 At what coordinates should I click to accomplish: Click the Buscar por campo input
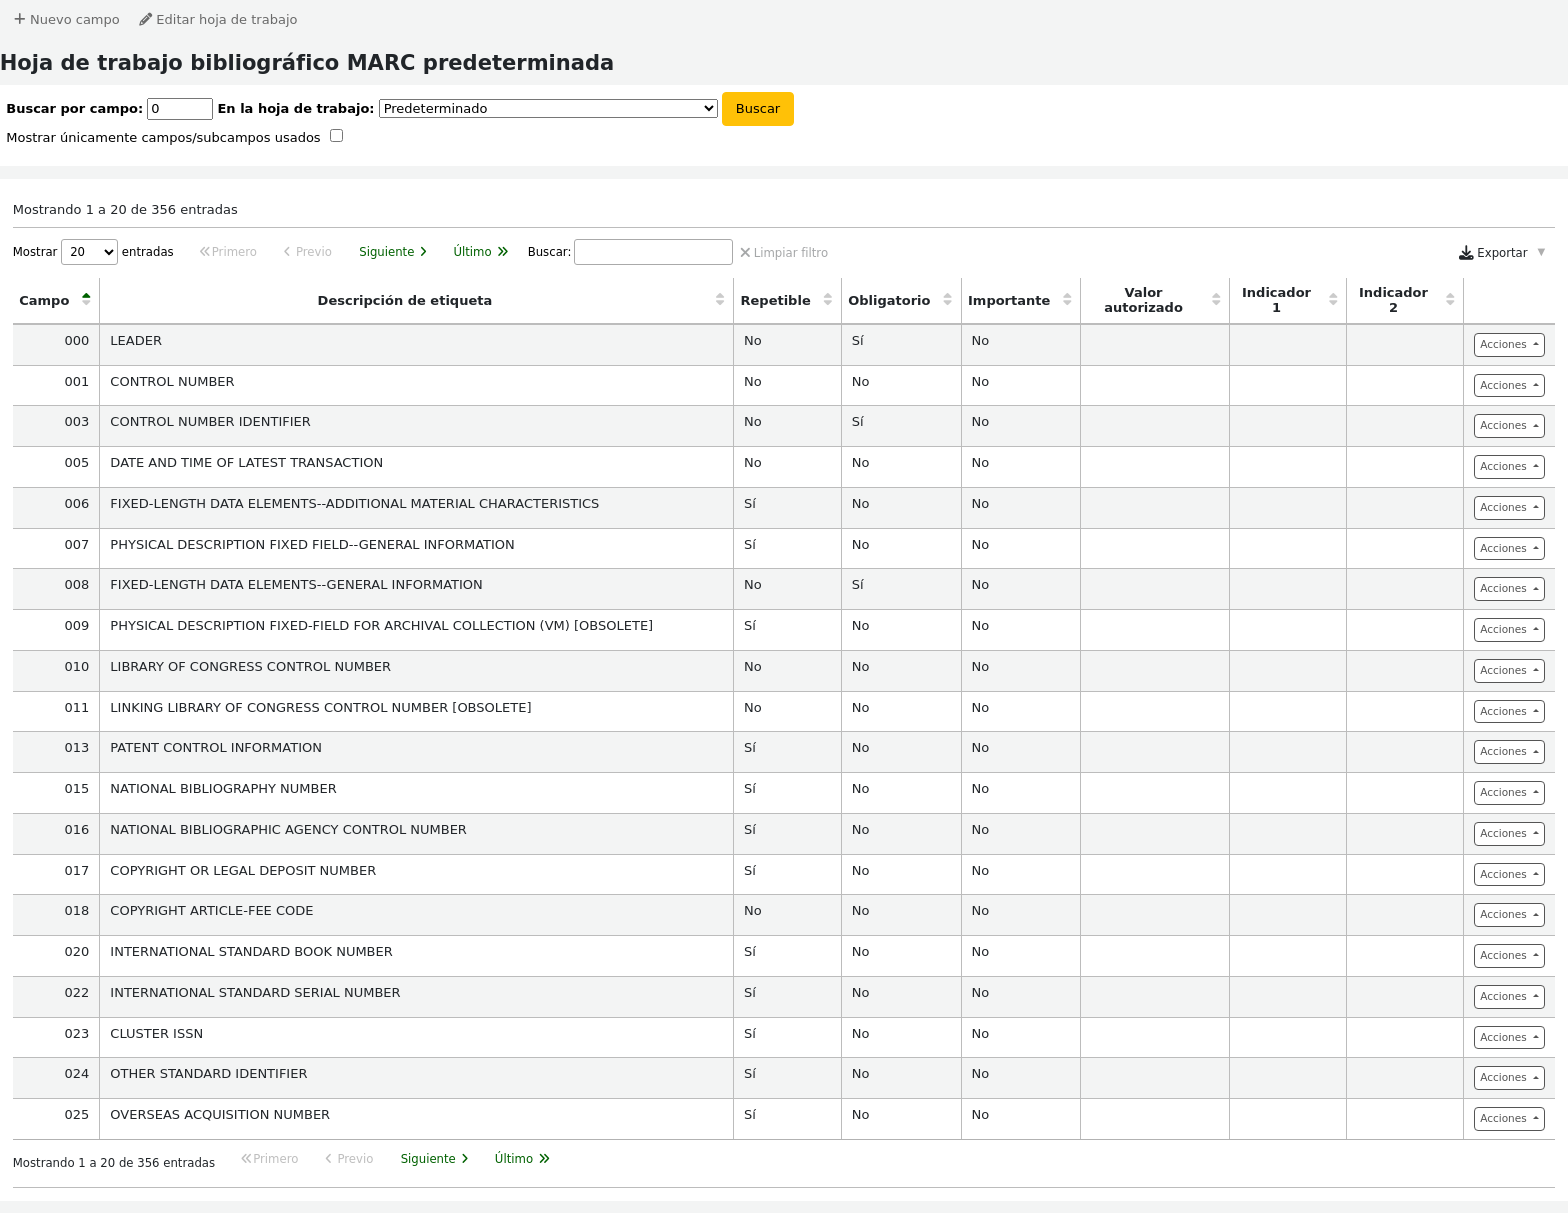tap(180, 109)
